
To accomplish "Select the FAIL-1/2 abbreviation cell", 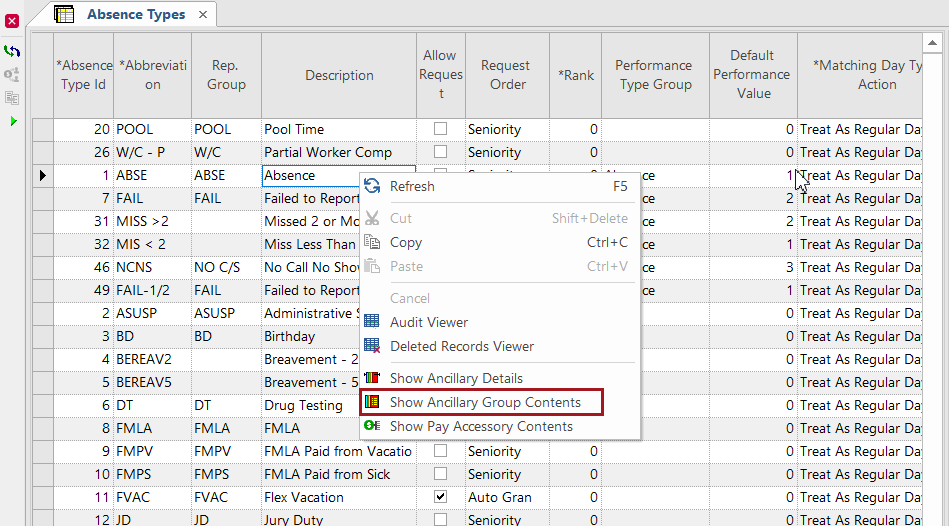I will (x=153, y=291).
